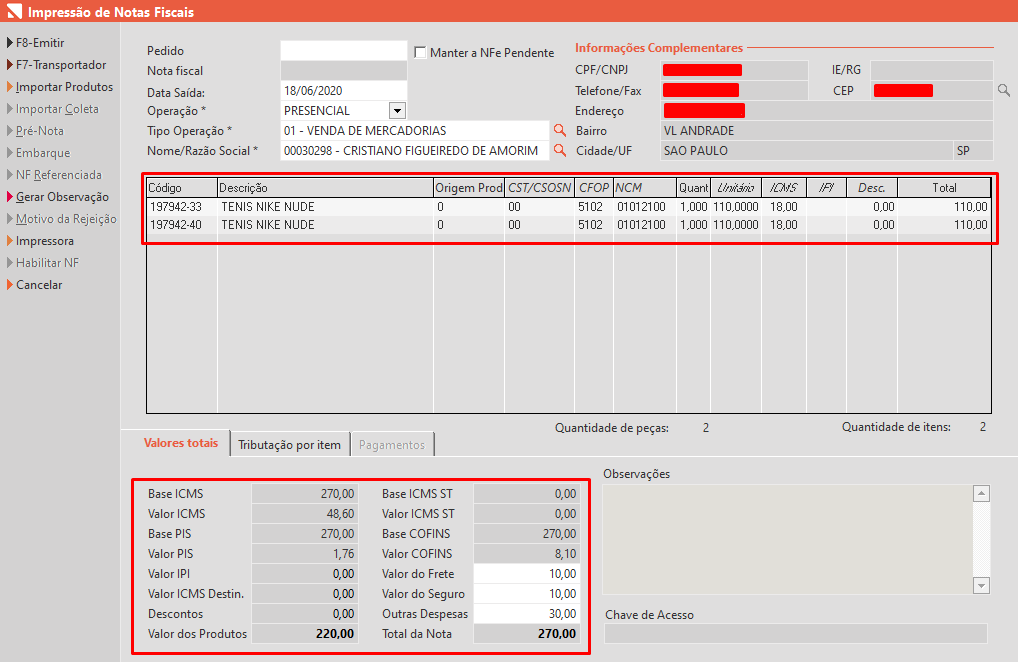Viewport: 1018px width, 662px height.
Task: Click the search icon next to Tipo Operação
Action: (x=560, y=130)
